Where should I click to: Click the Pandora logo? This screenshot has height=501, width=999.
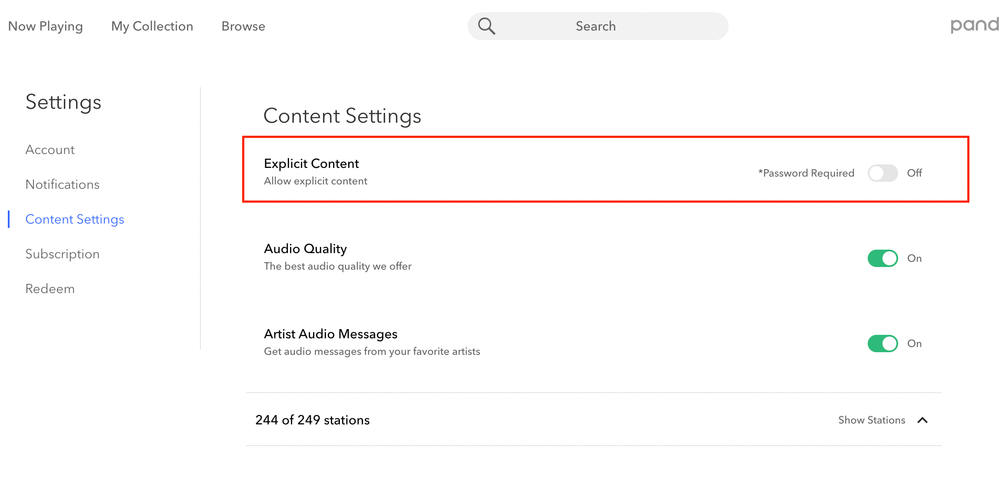(974, 26)
